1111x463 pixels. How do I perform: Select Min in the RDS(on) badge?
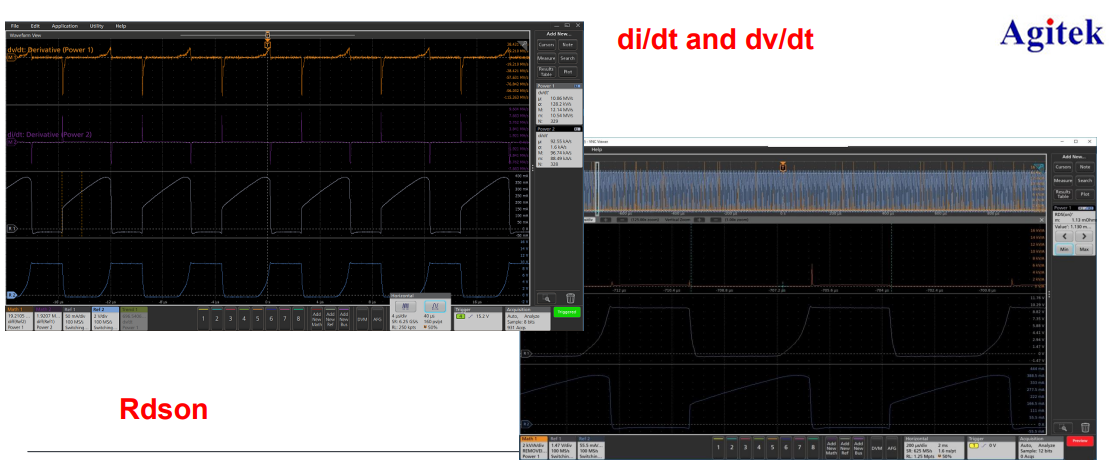[x=1064, y=250]
